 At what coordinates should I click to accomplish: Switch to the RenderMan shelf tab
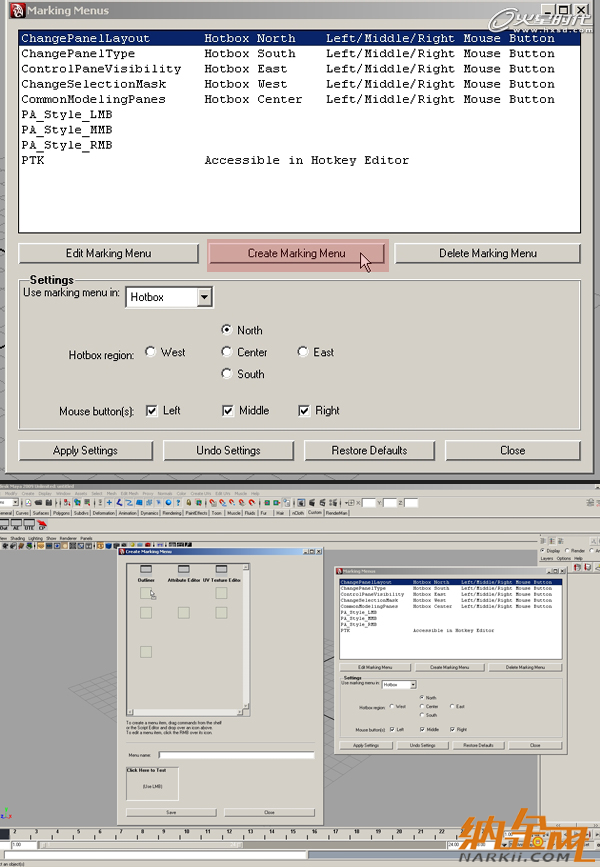point(336,513)
